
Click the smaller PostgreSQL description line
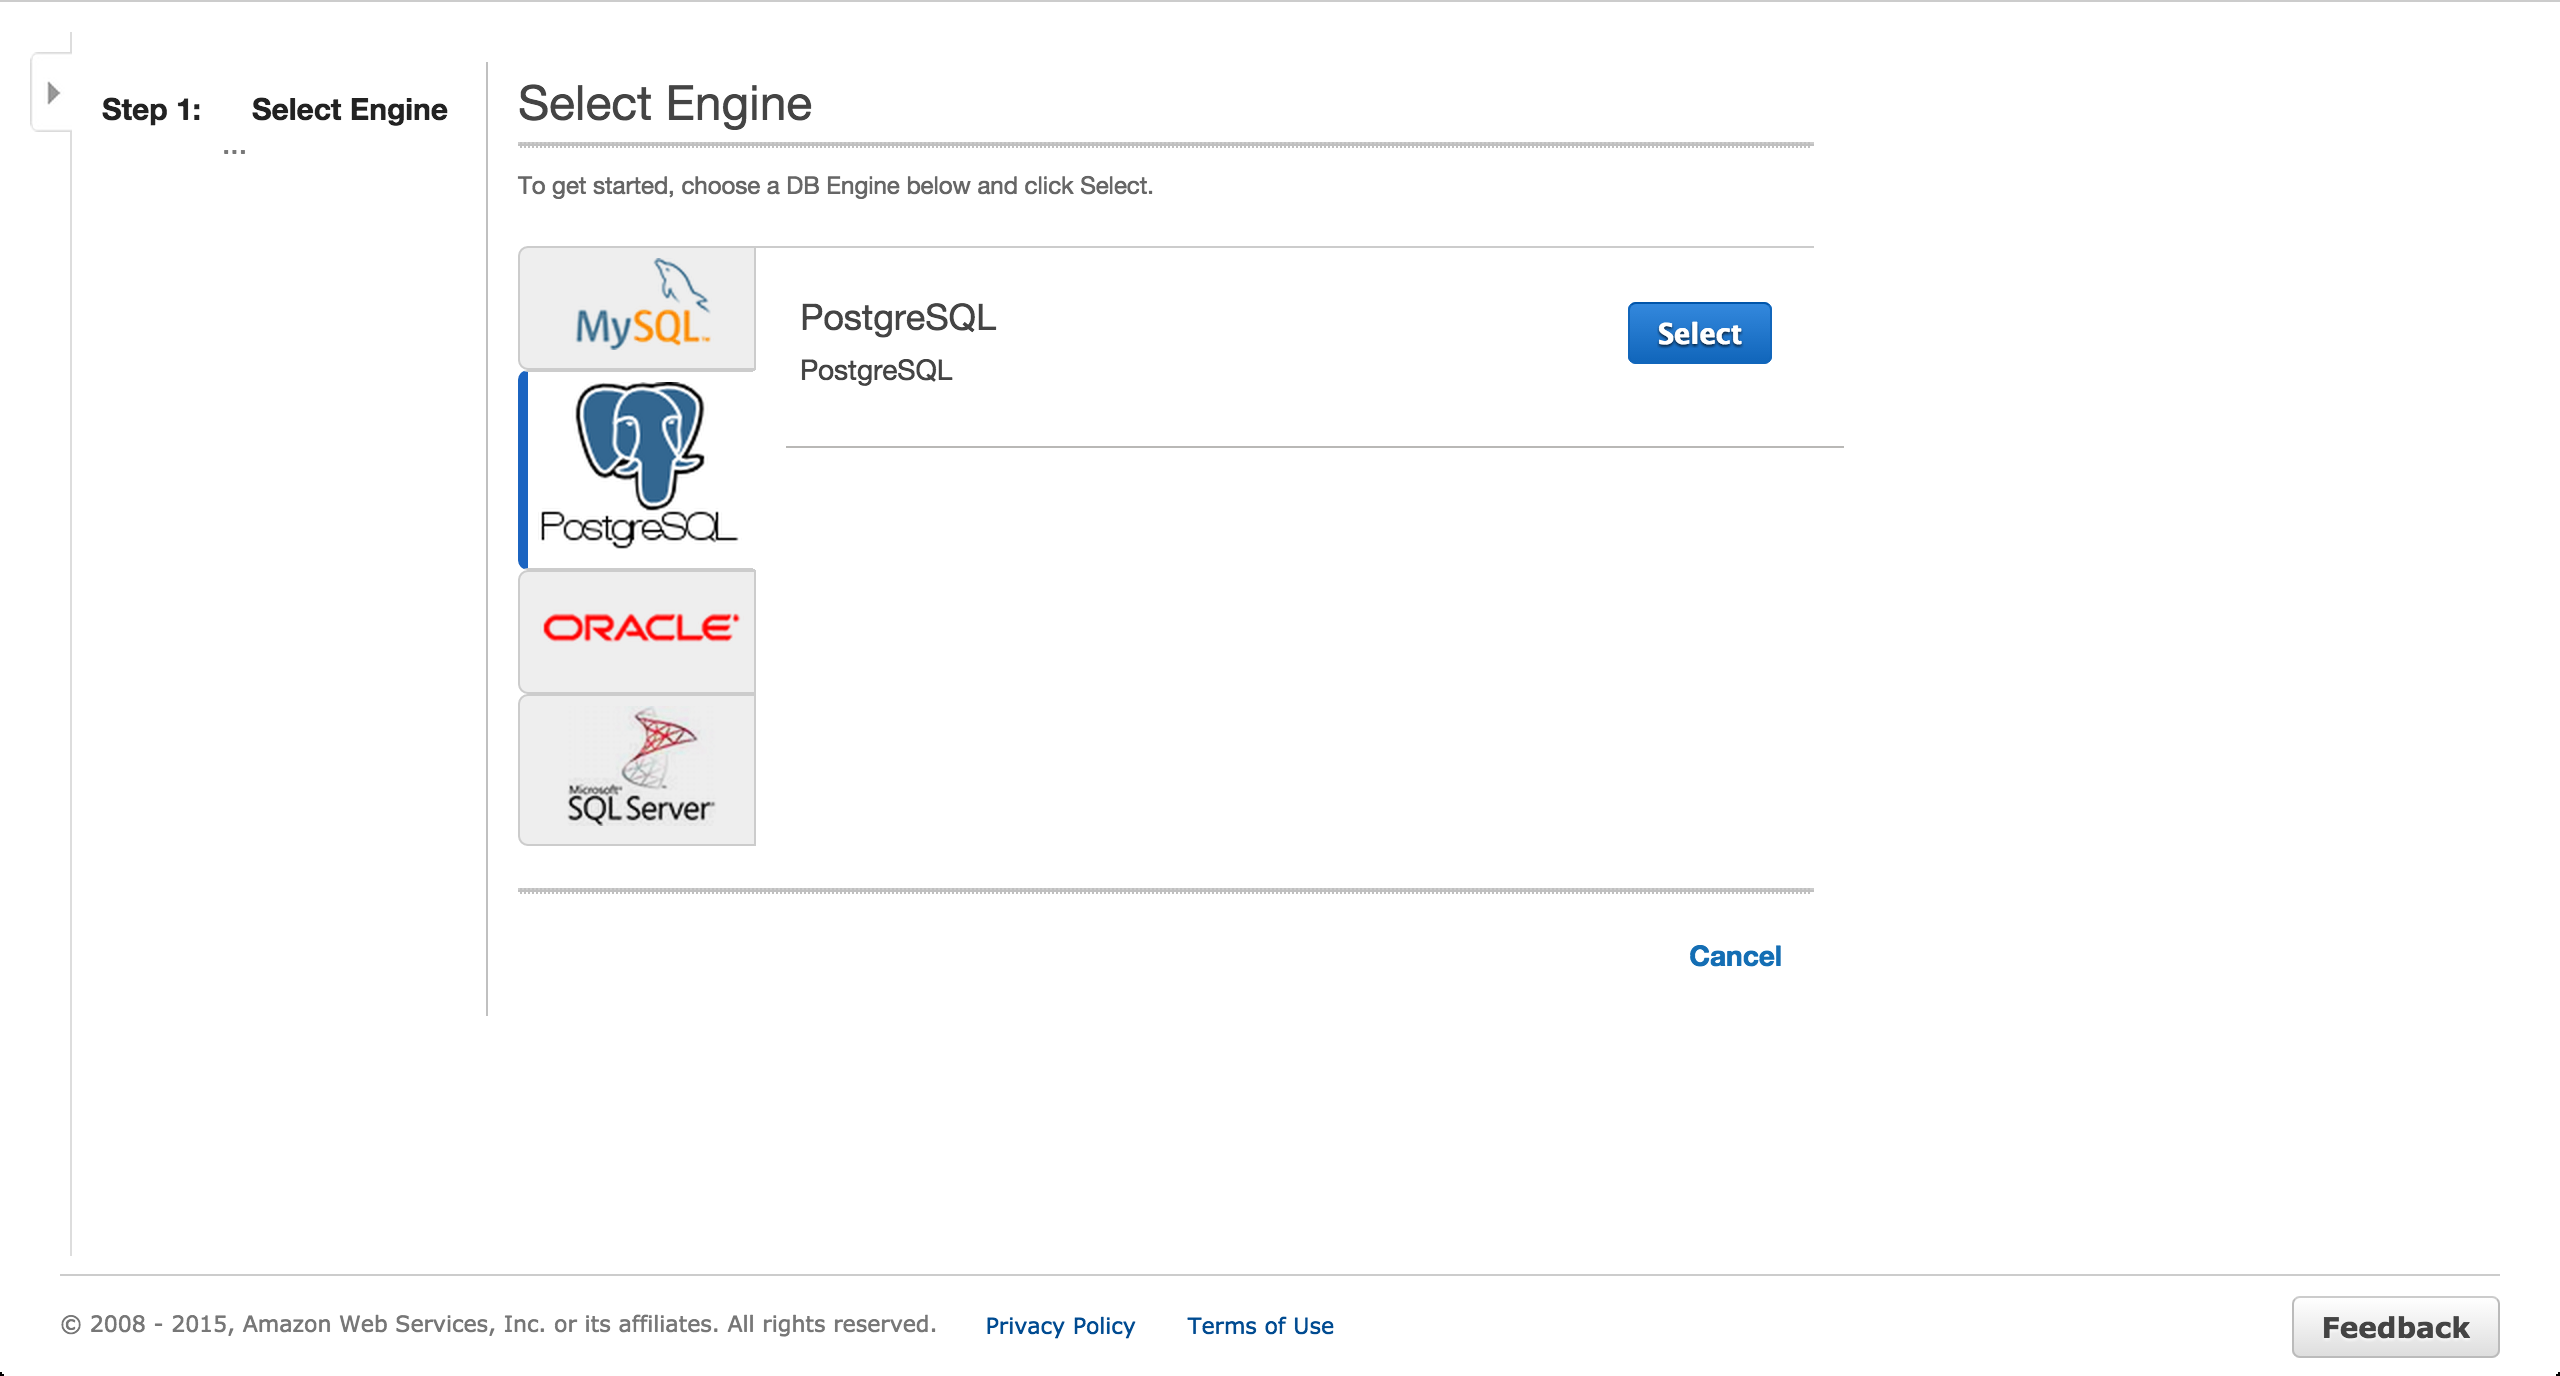875,371
